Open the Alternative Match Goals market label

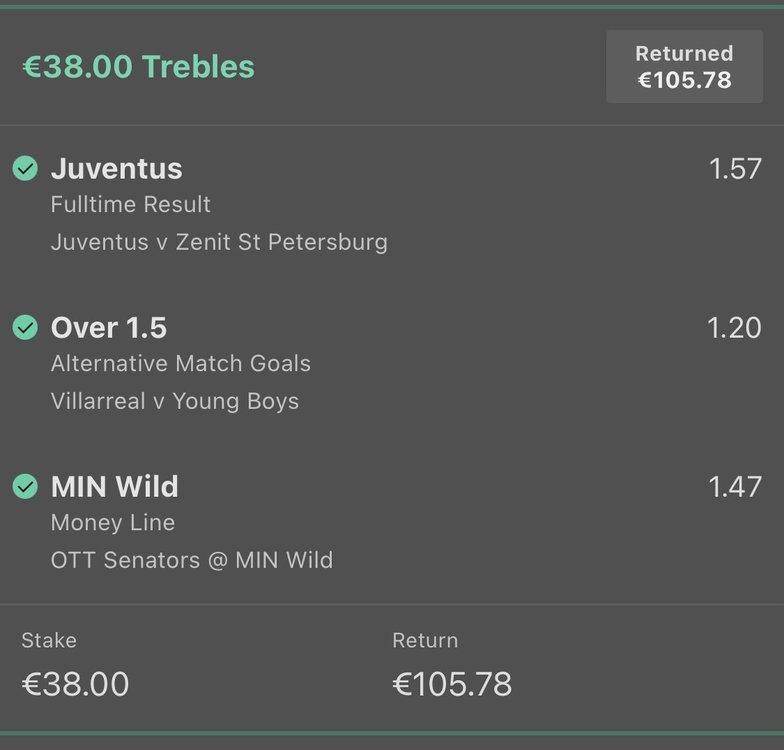[x=180, y=364]
